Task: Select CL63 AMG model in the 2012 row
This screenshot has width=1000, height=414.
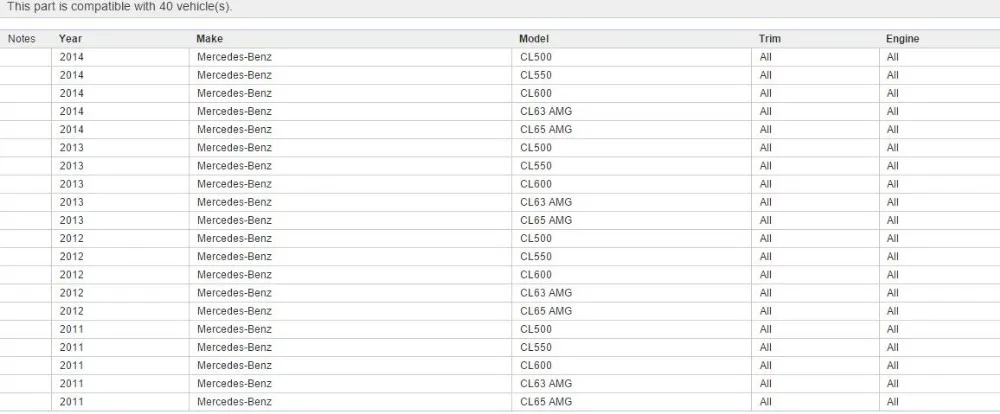Action: pyautogui.click(x=546, y=293)
